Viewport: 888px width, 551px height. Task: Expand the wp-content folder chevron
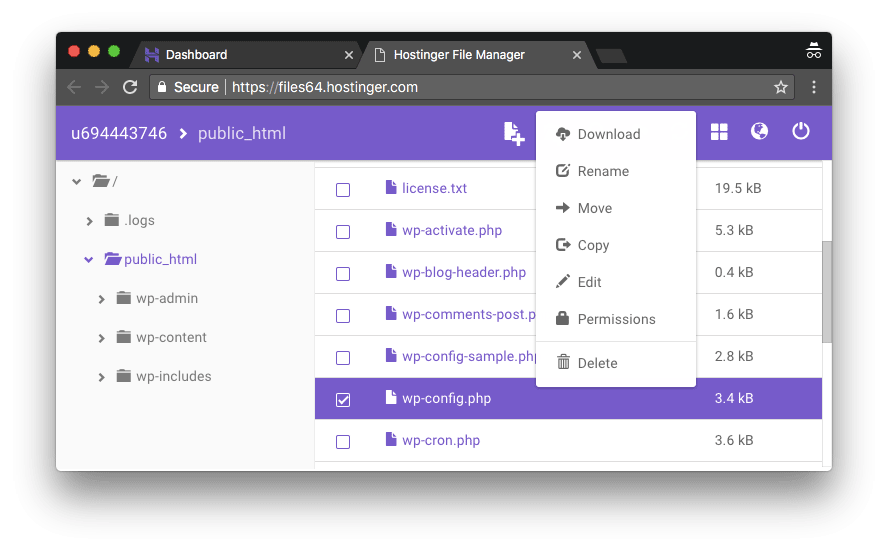coord(101,338)
